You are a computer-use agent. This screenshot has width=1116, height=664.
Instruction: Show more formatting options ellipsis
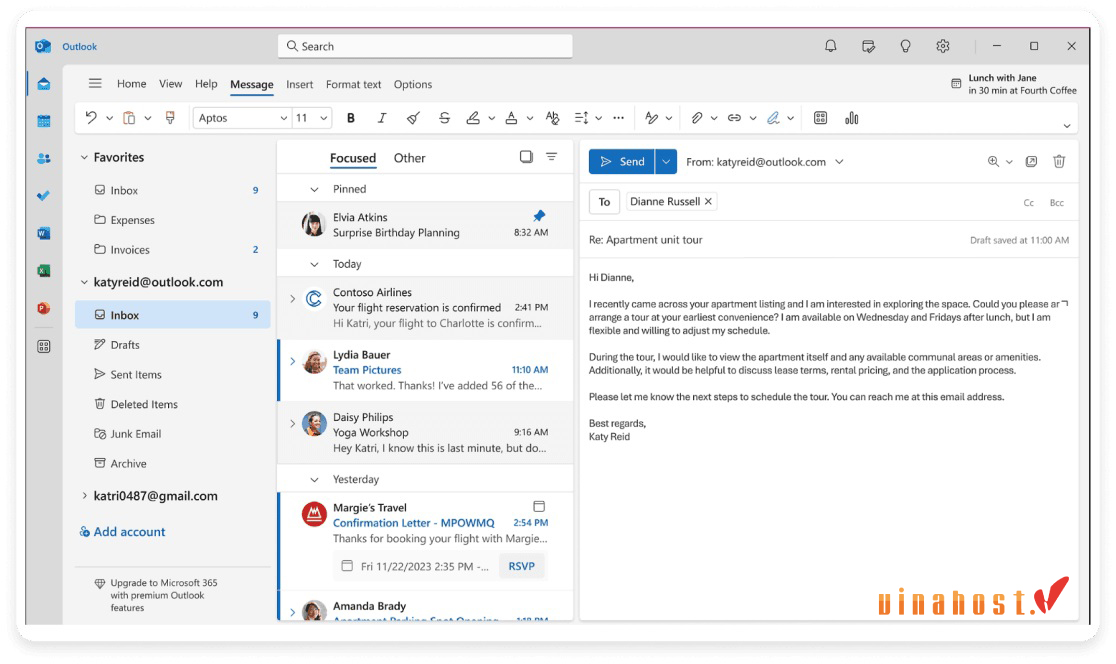pos(618,118)
